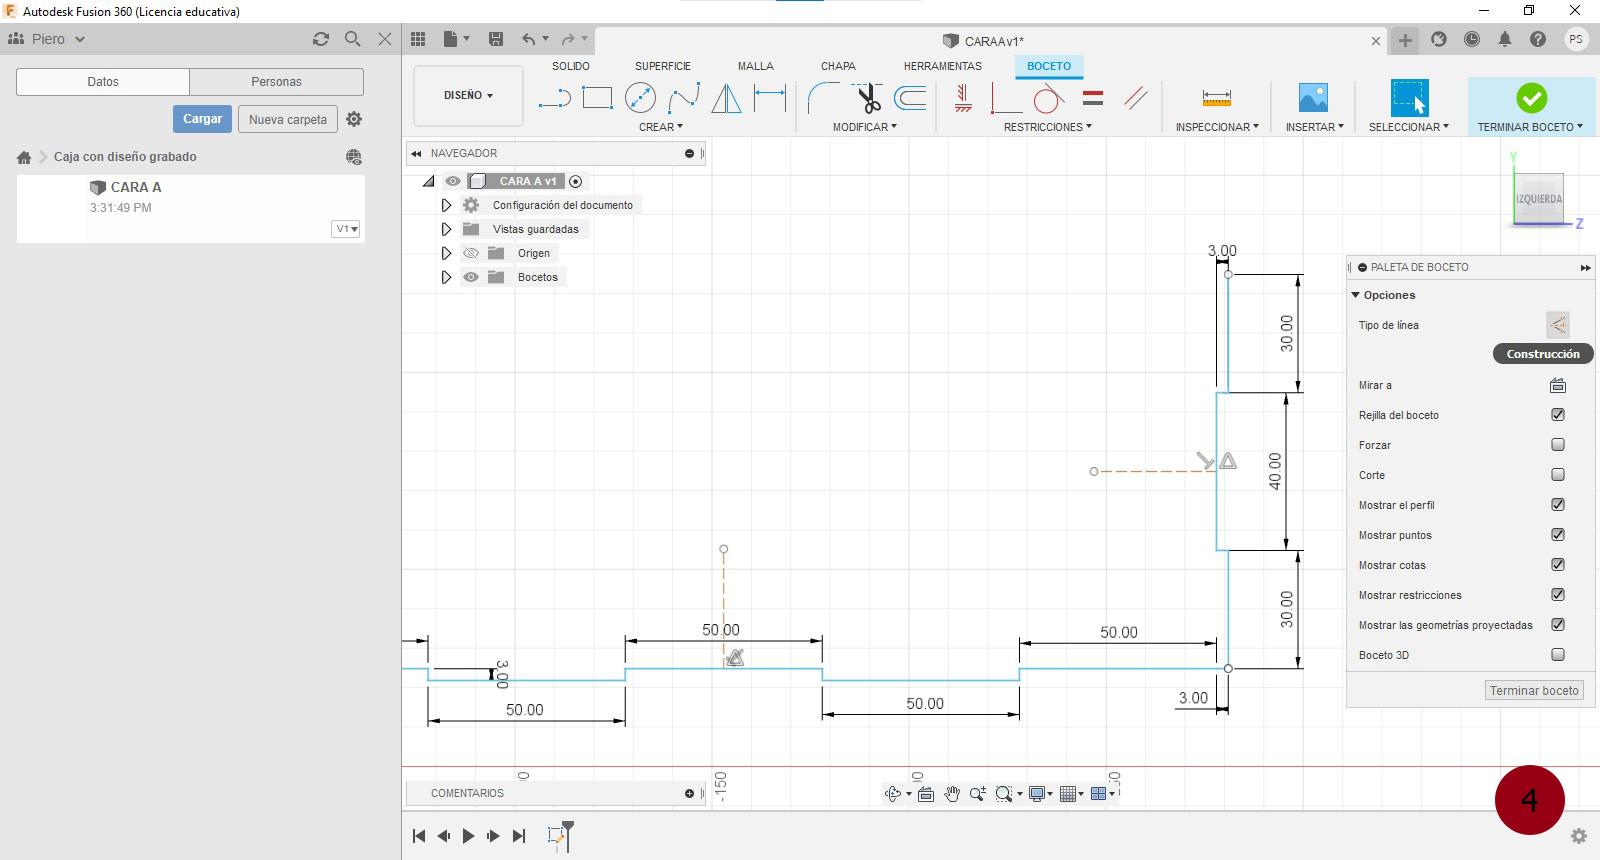
Task: Activate the Trim scissors tool
Action: pyautogui.click(x=868, y=98)
